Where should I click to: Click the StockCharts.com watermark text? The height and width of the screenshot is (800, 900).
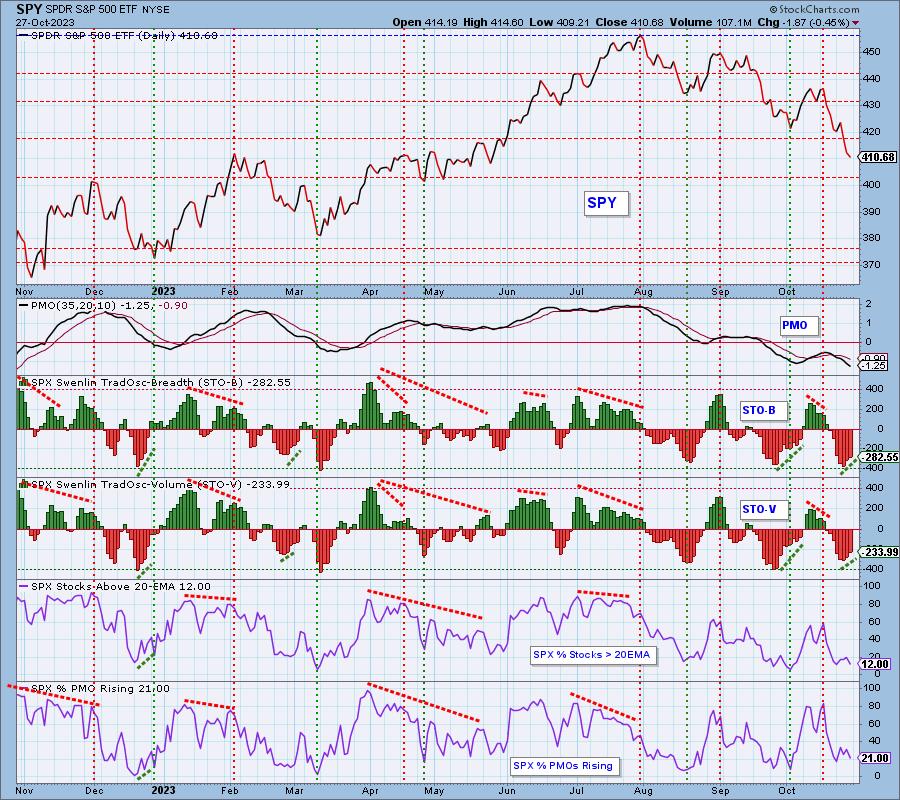814,9
